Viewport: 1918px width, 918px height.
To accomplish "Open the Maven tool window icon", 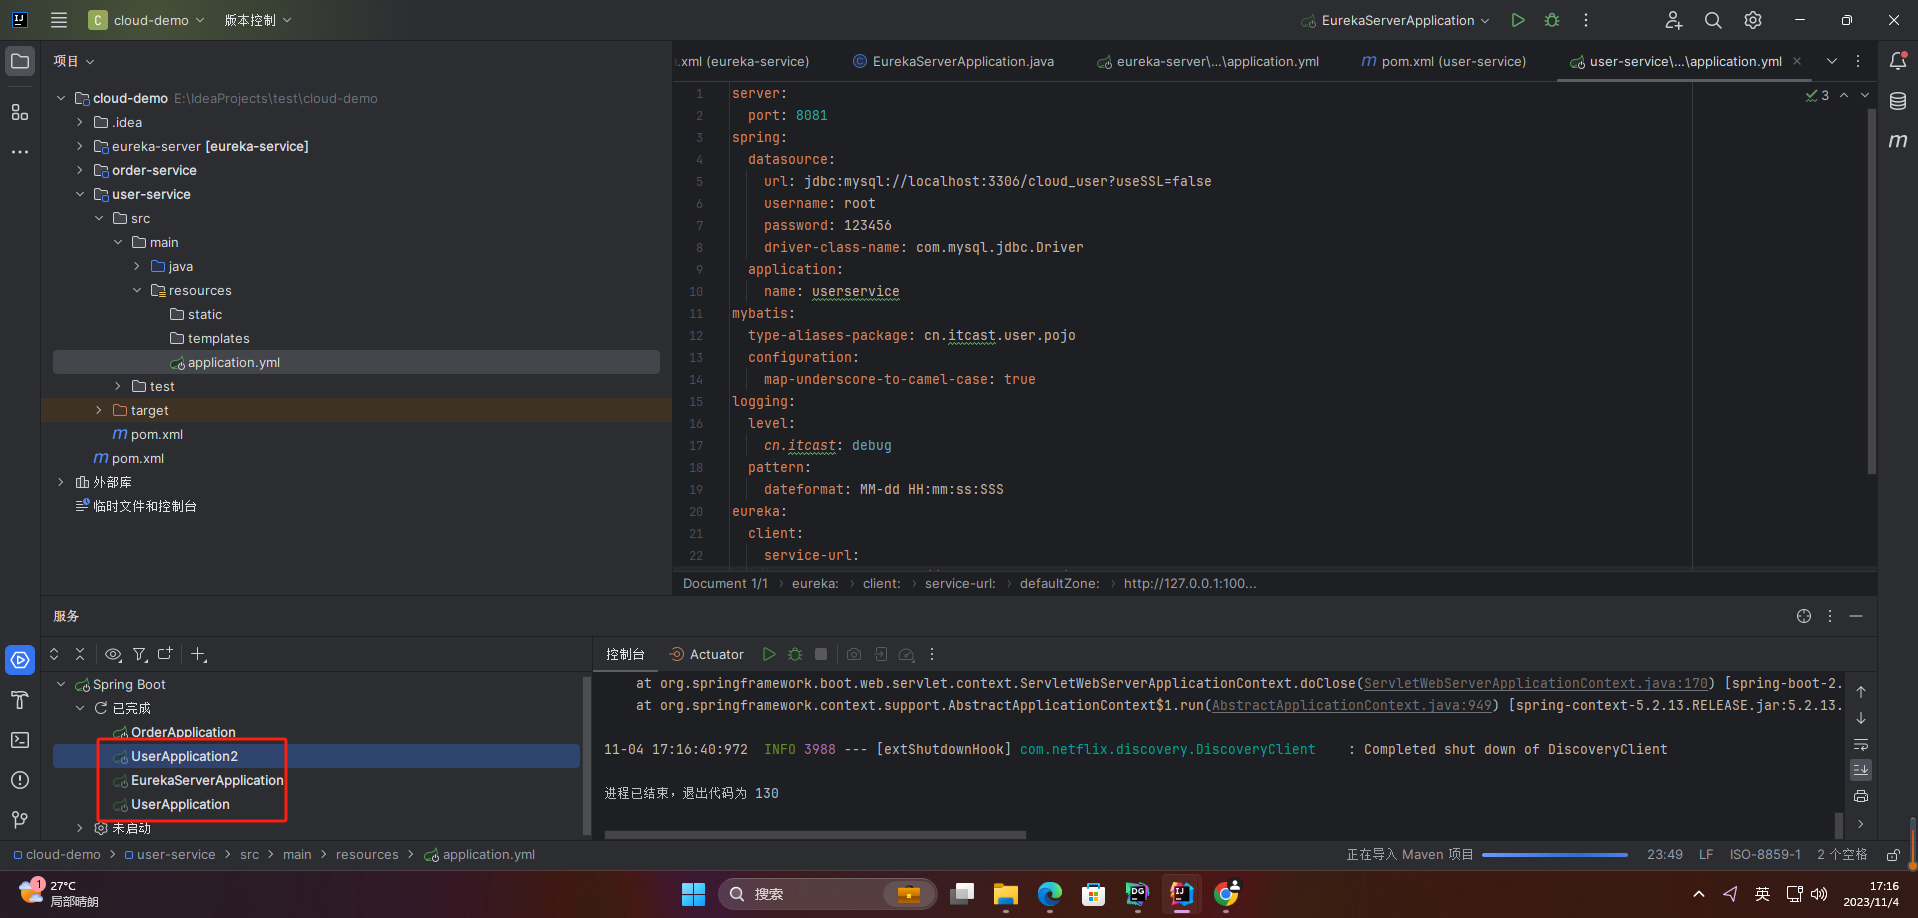I will tap(1898, 141).
